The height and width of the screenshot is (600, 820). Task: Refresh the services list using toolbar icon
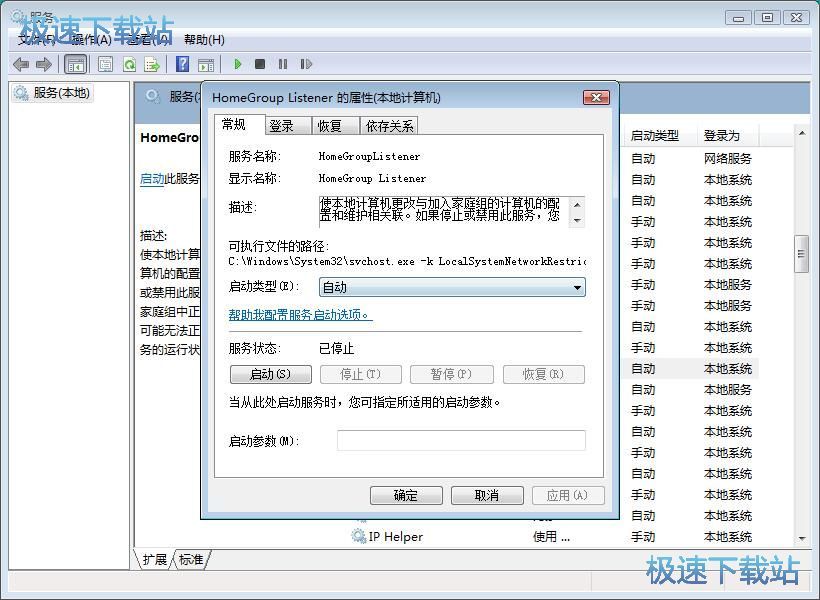(129, 64)
